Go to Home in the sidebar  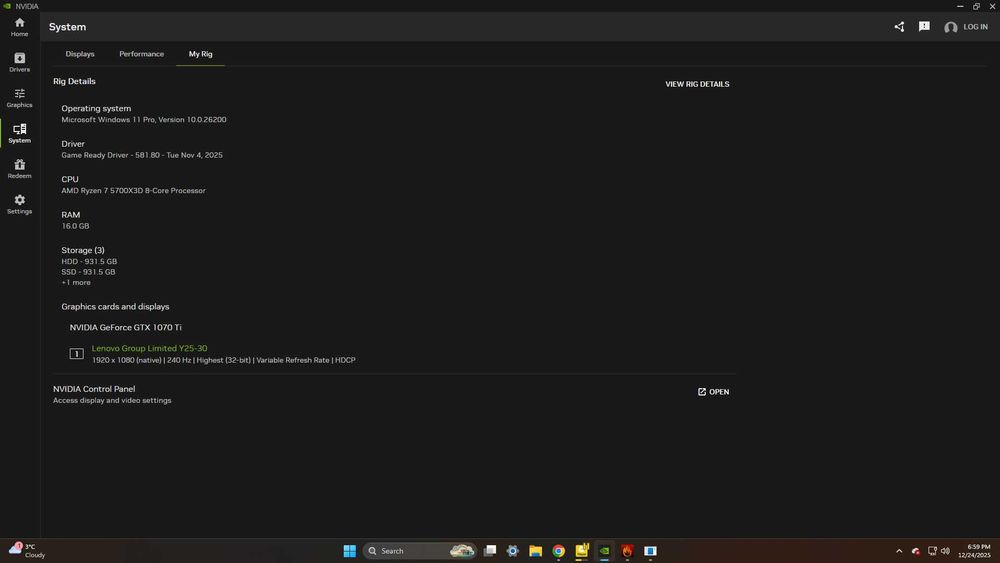tap(19, 27)
